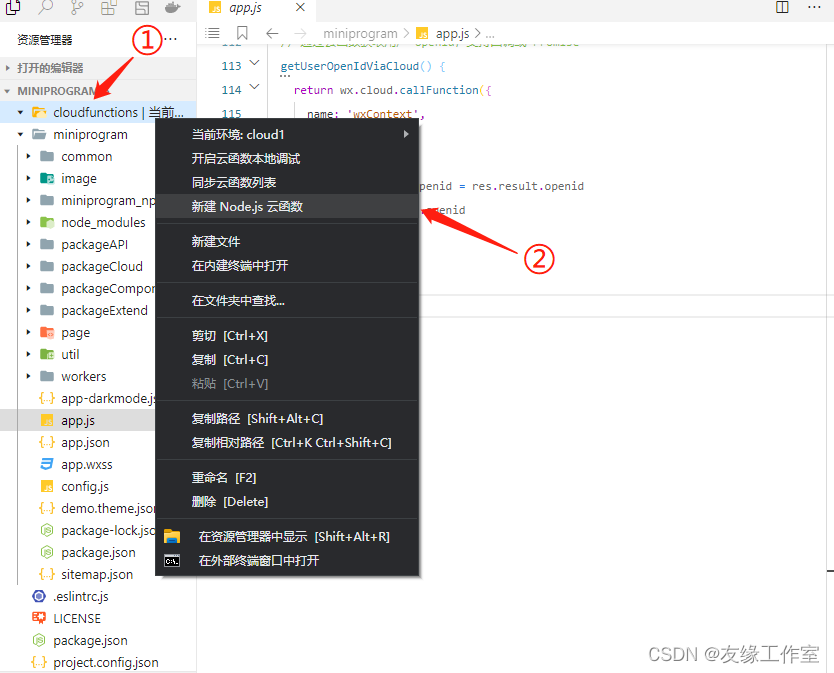Image resolution: width=834 pixels, height=673 pixels.
Task: Select 复制路径 [Shift+Alt+C]
Action: [287, 419]
